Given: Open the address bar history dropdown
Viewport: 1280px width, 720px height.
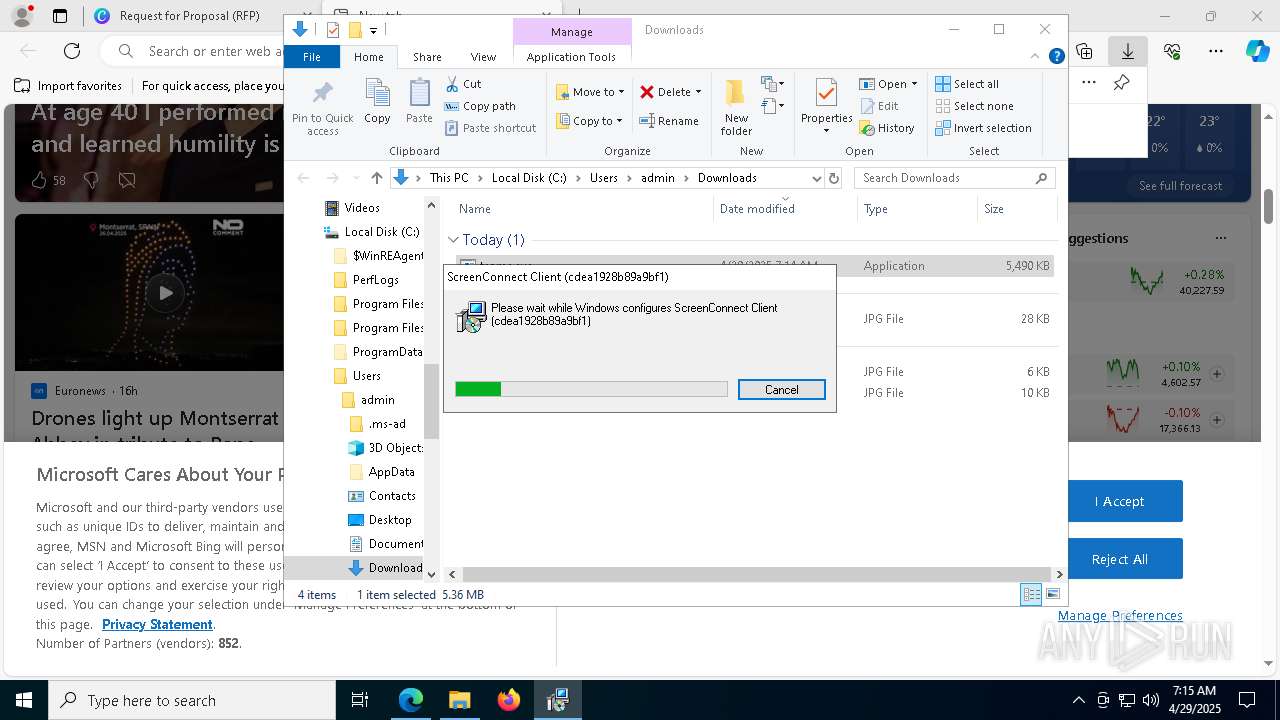Looking at the screenshot, I should point(816,178).
